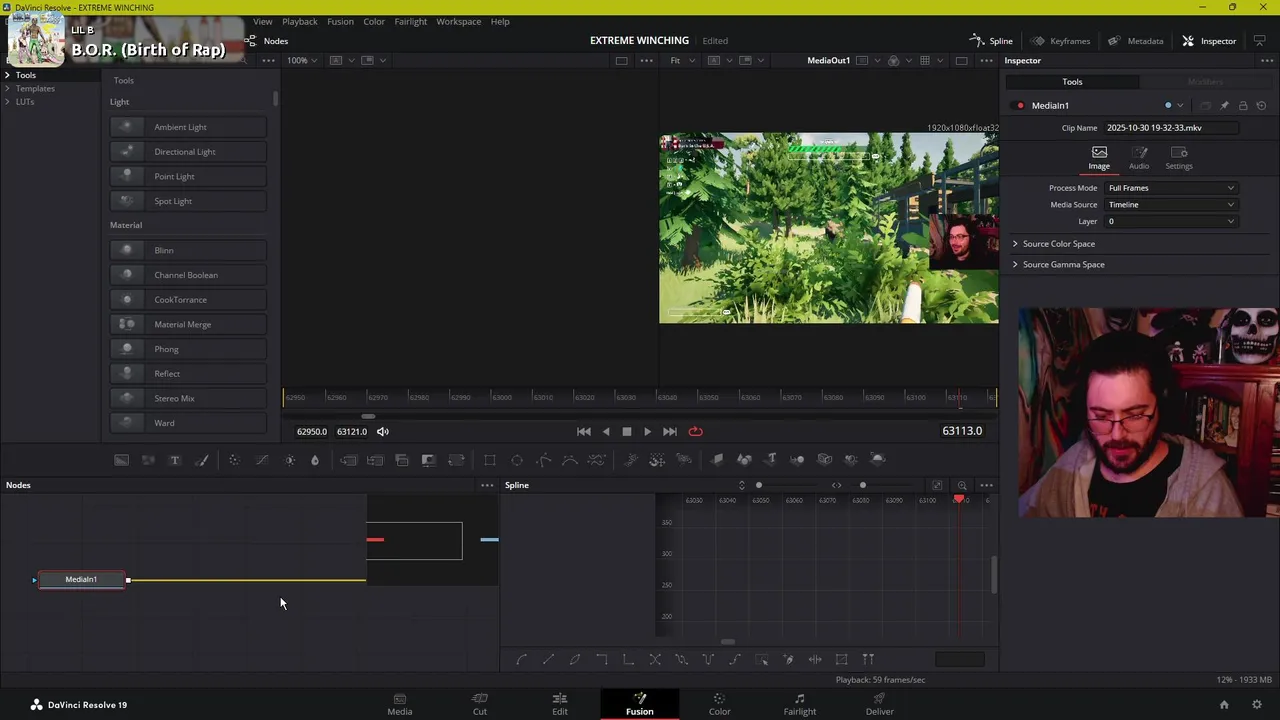Screen dimensions: 1280x720
Task: Expand the Templates tree item
Action: click(7, 89)
